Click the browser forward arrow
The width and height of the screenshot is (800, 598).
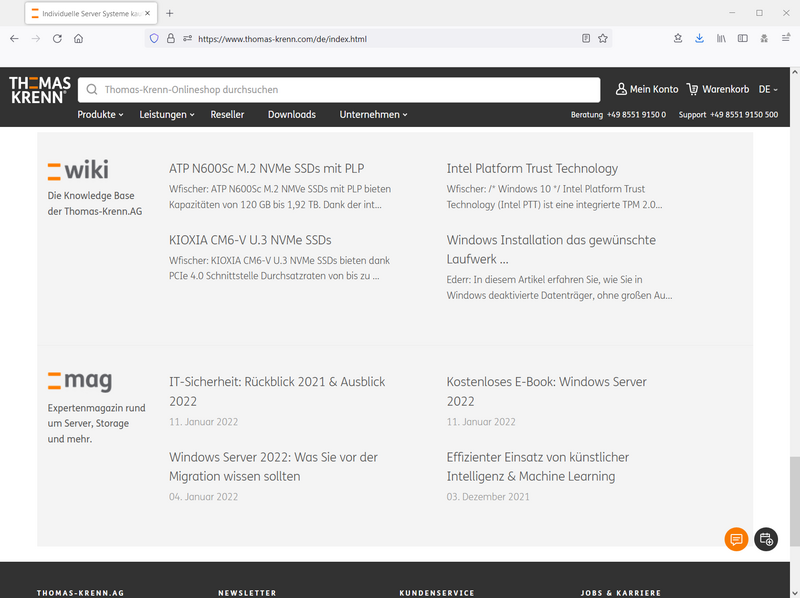(x=36, y=39)
